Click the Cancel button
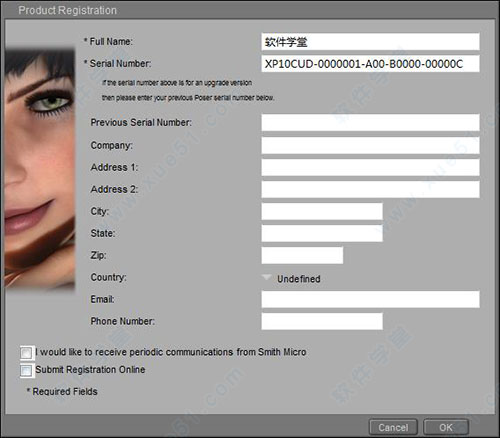Viewport: 500px width, 438px height. 393,427
